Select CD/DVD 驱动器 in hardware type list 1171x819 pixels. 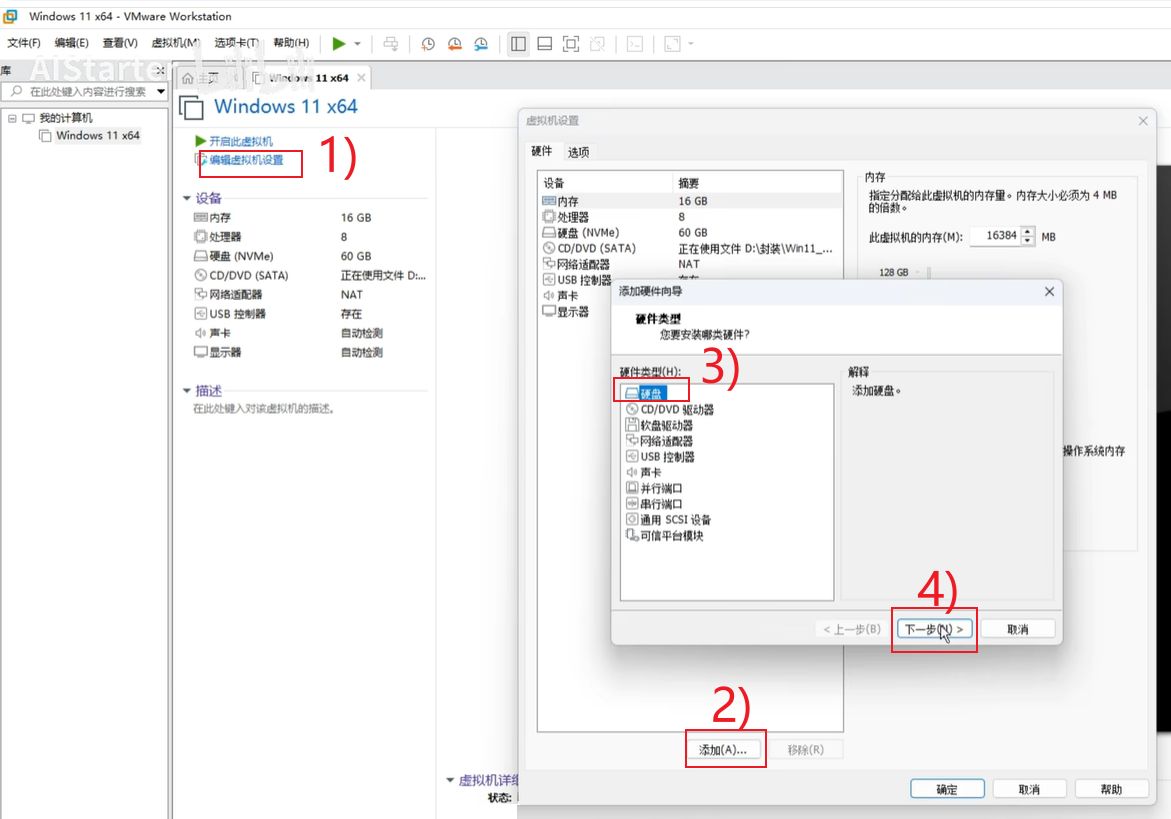pyautogui.click(x=676, y=409)
